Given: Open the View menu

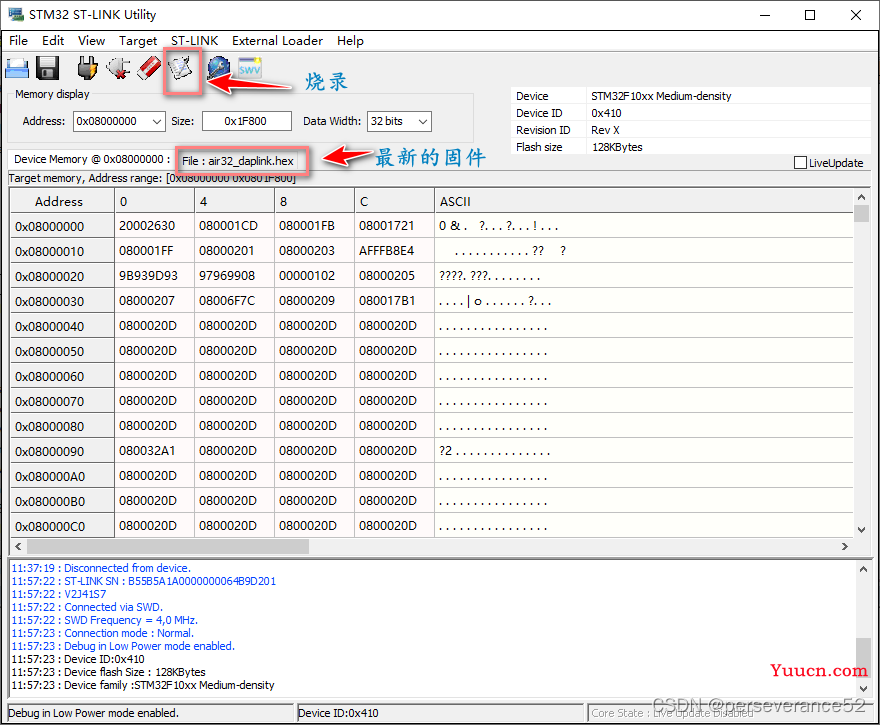Looking at the screenshot, I should point(91,41).
